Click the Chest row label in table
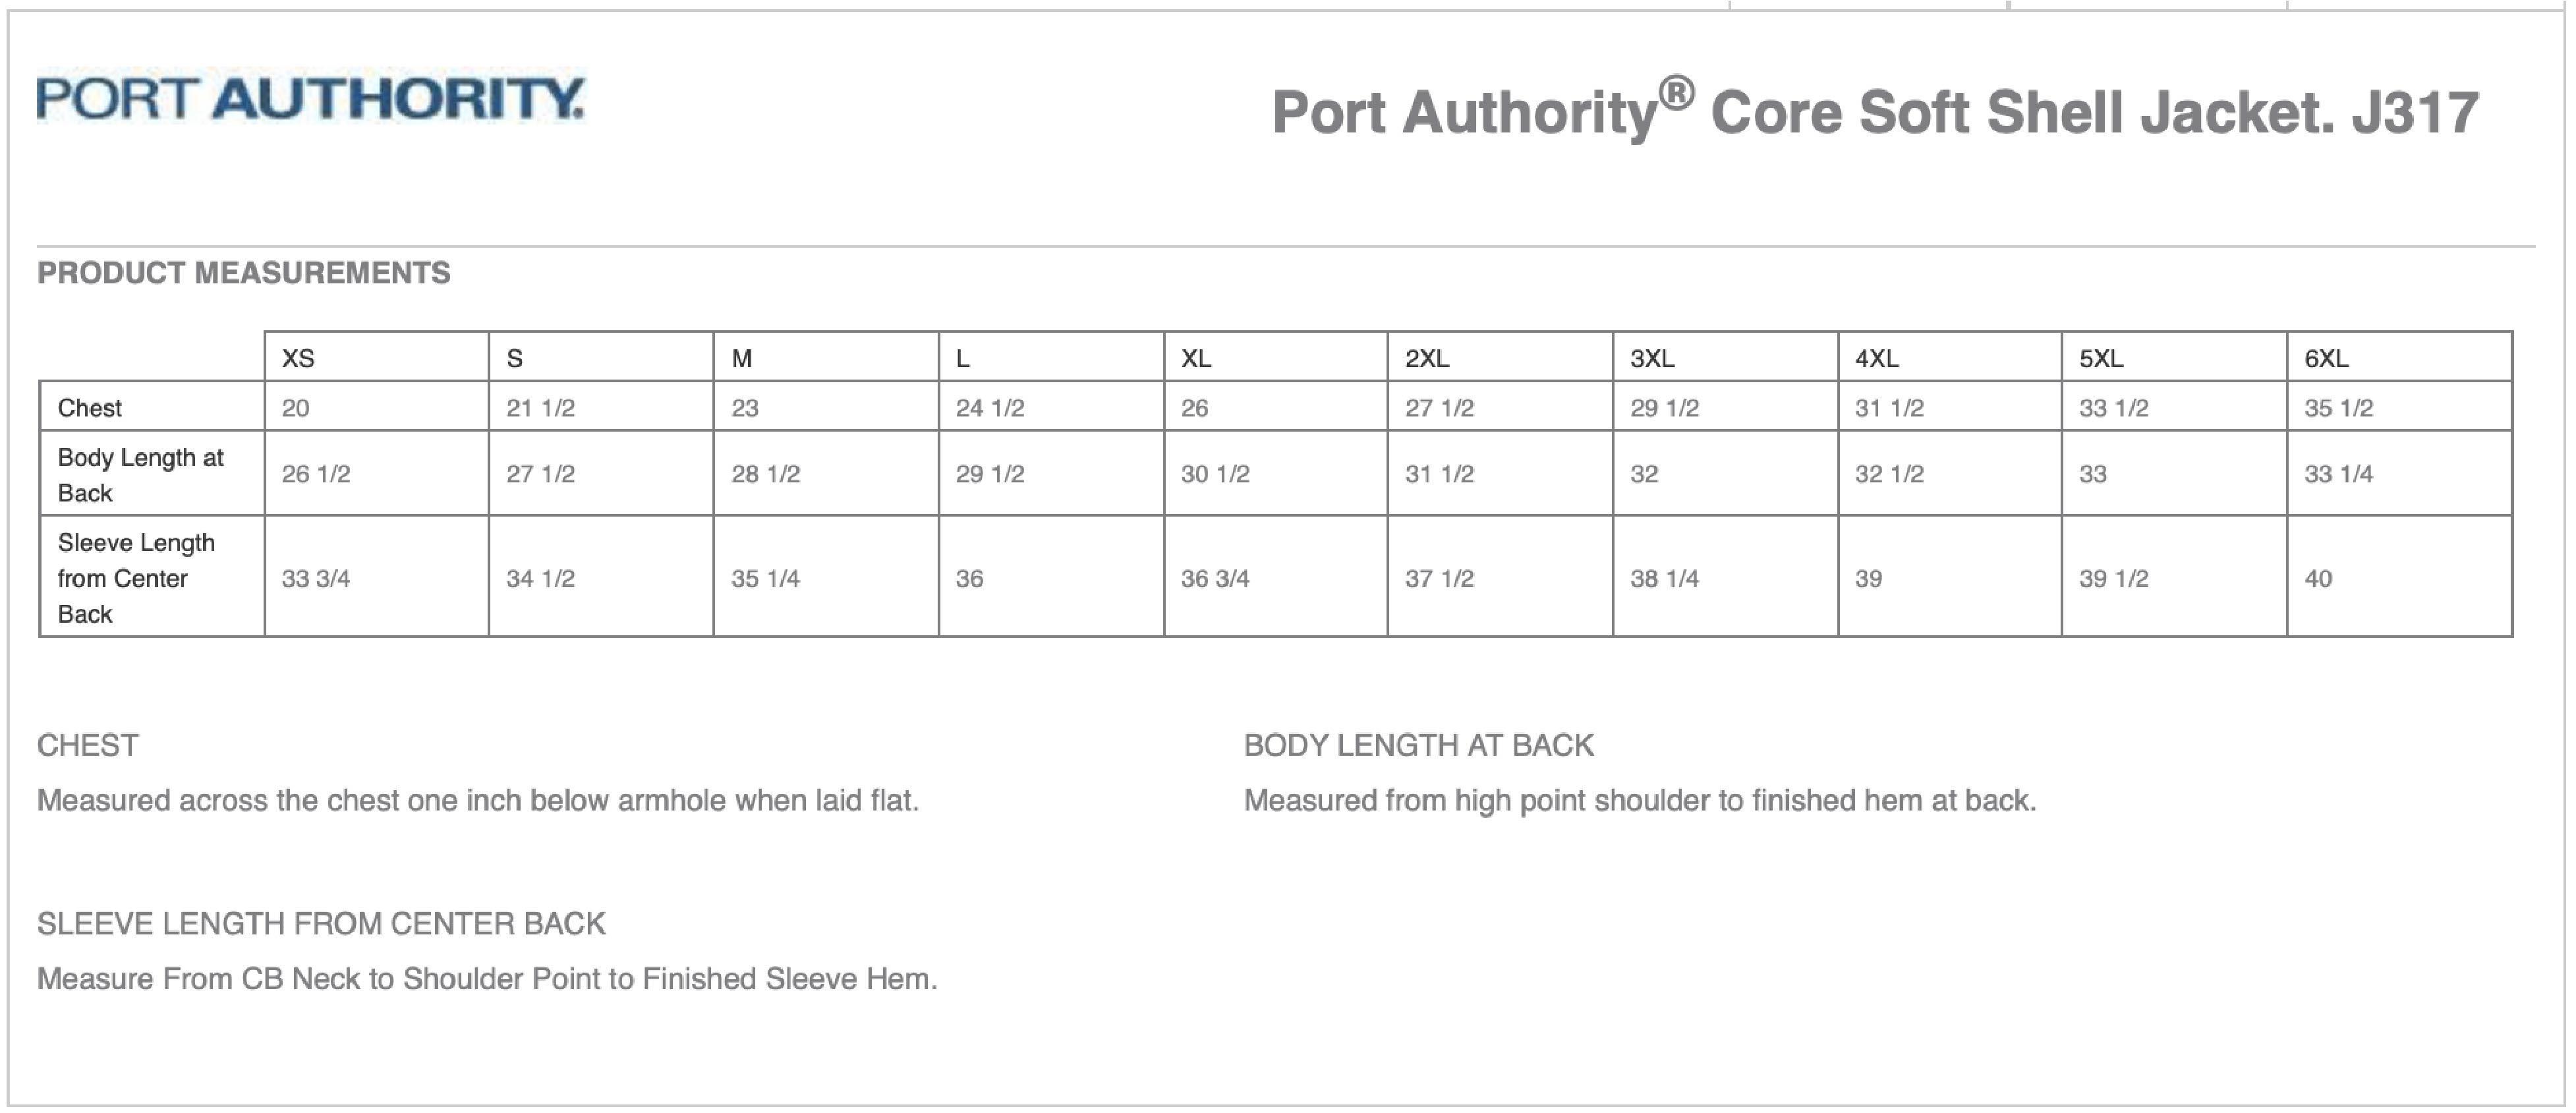This screenshot has width=2576, height=1113. pos(90,408)
